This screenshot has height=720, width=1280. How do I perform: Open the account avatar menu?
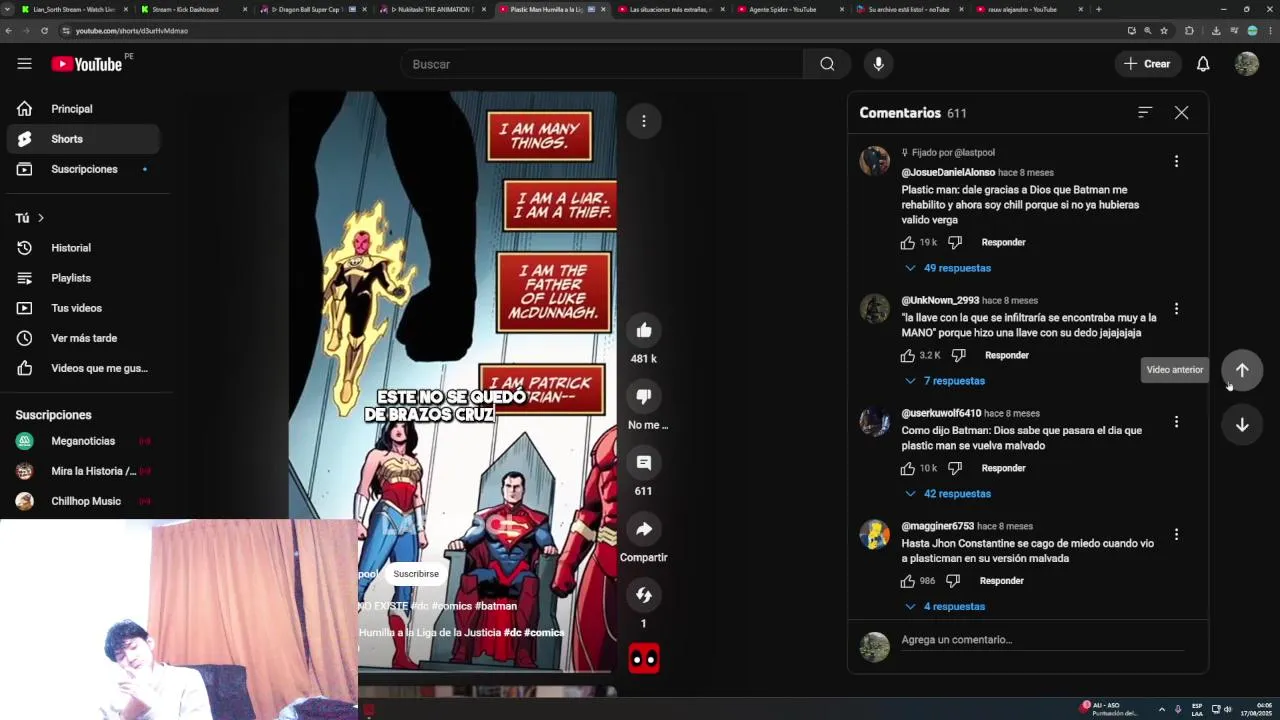click(x=1246, y=64)
